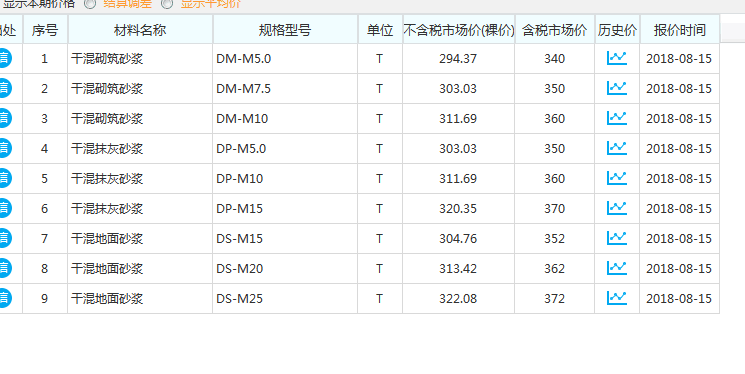The width and height of the screenshot is (745, 374).
Task: Open history price chart for DM-M7.5
Action: click(617, 88)
